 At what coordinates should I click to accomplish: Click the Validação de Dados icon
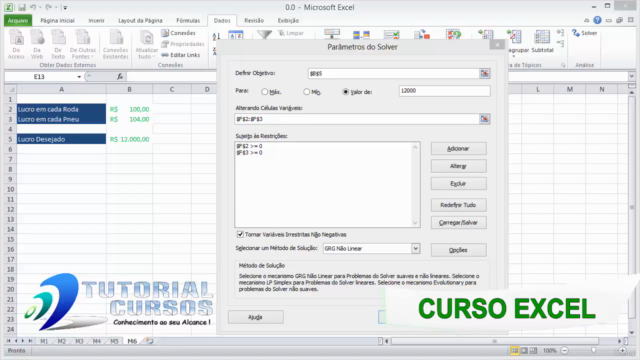pos(391,34)
